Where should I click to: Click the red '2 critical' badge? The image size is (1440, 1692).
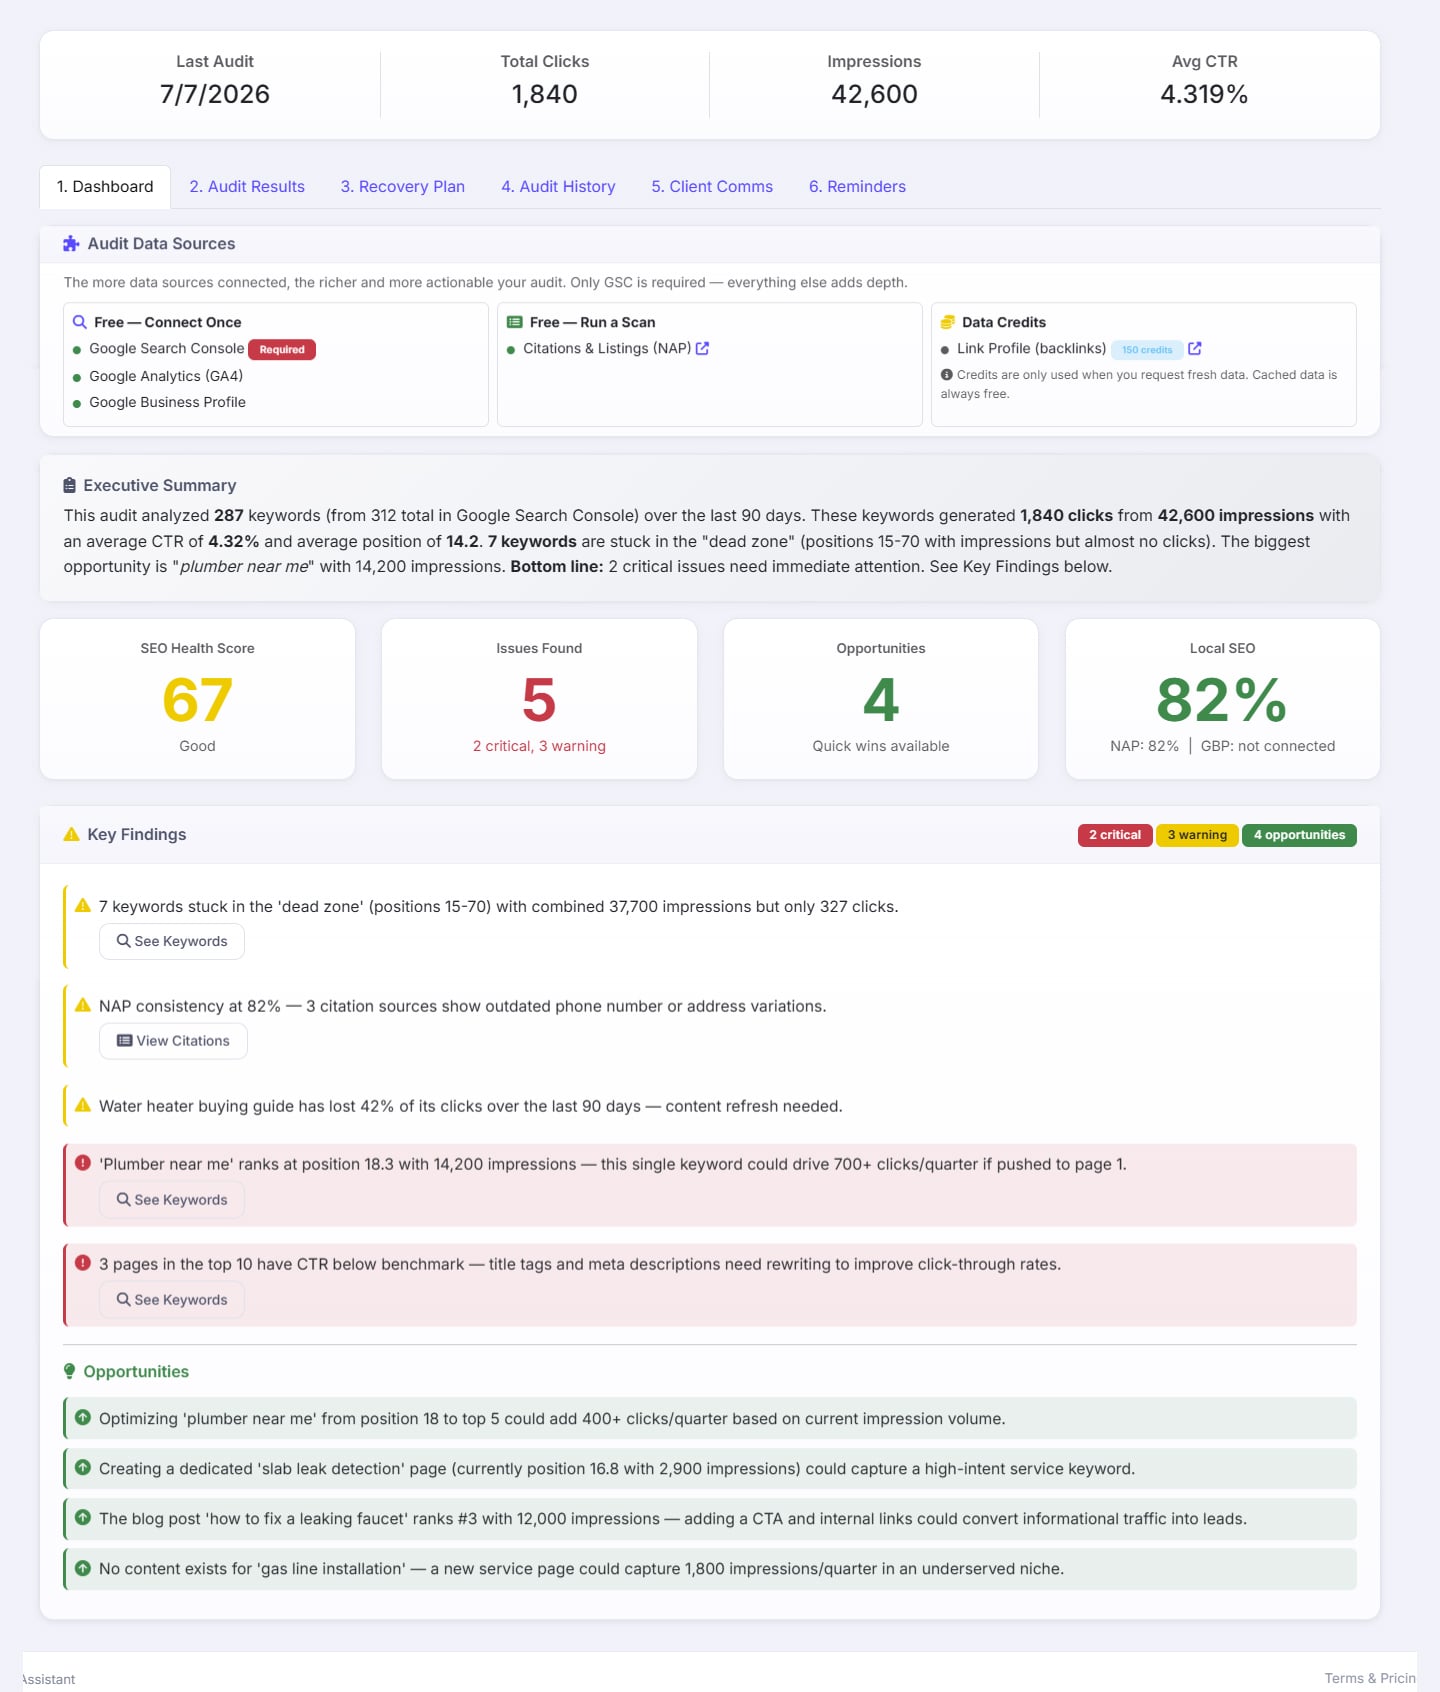click(x=1115, y=835)
